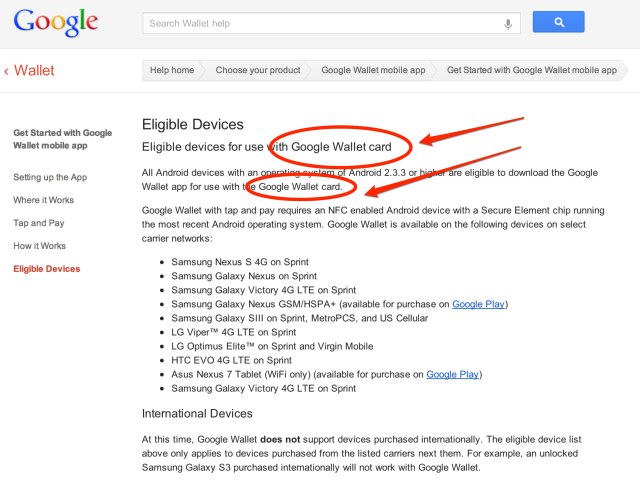
Task: Open Setting up the App page
Action: 50,176
